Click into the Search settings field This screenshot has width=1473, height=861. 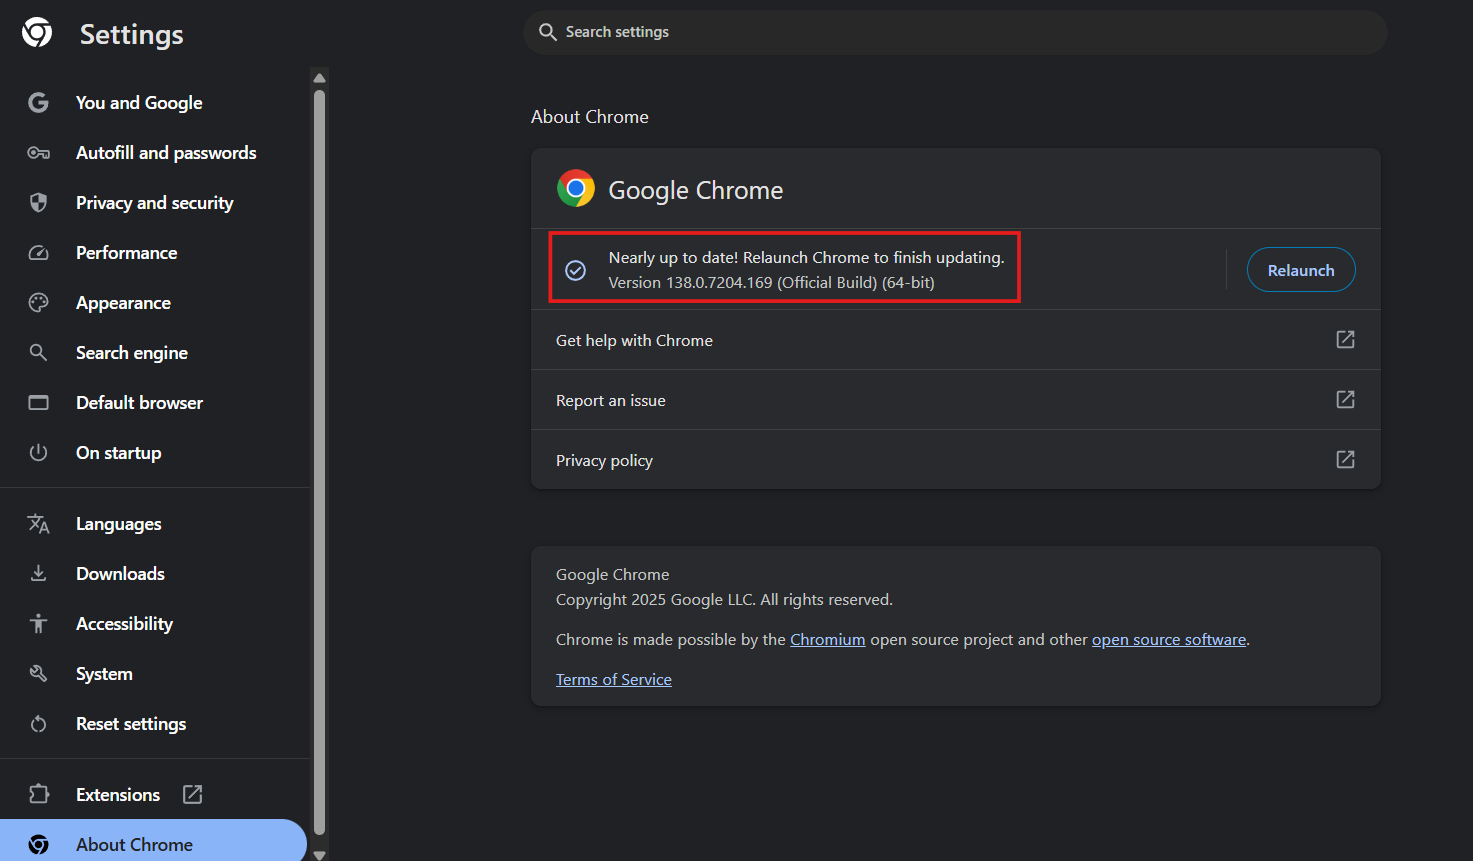click(955, 32)
